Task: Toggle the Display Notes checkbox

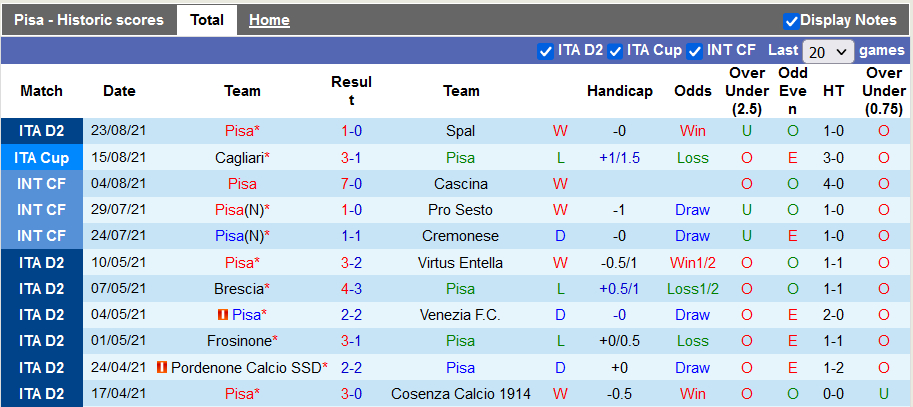Action: (x=791, y=20)
